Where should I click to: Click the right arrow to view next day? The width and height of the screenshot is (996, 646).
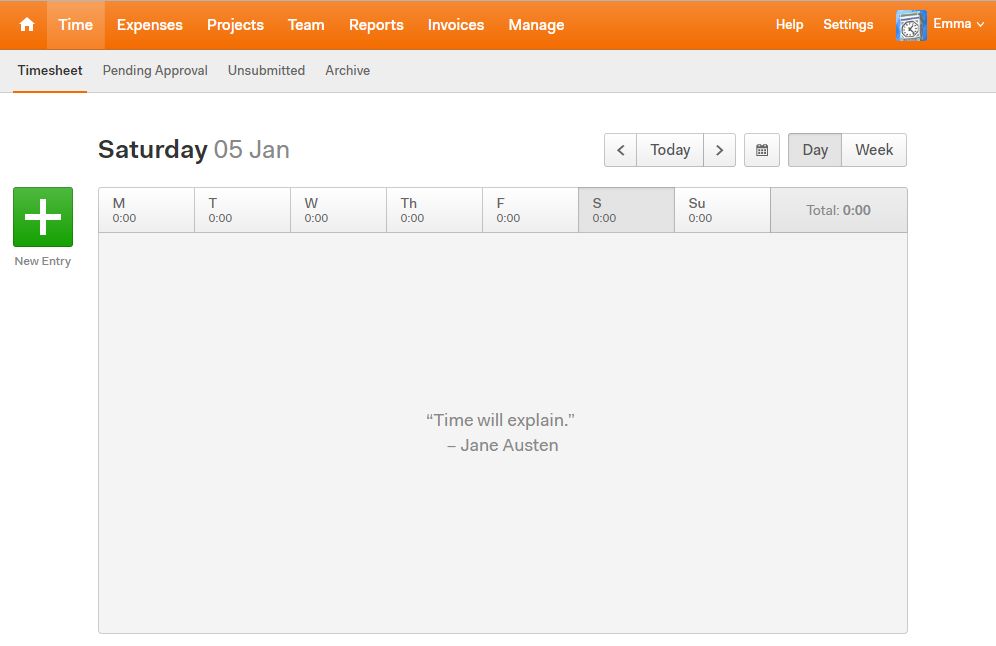pyautogui.click(x=720, y=149)
